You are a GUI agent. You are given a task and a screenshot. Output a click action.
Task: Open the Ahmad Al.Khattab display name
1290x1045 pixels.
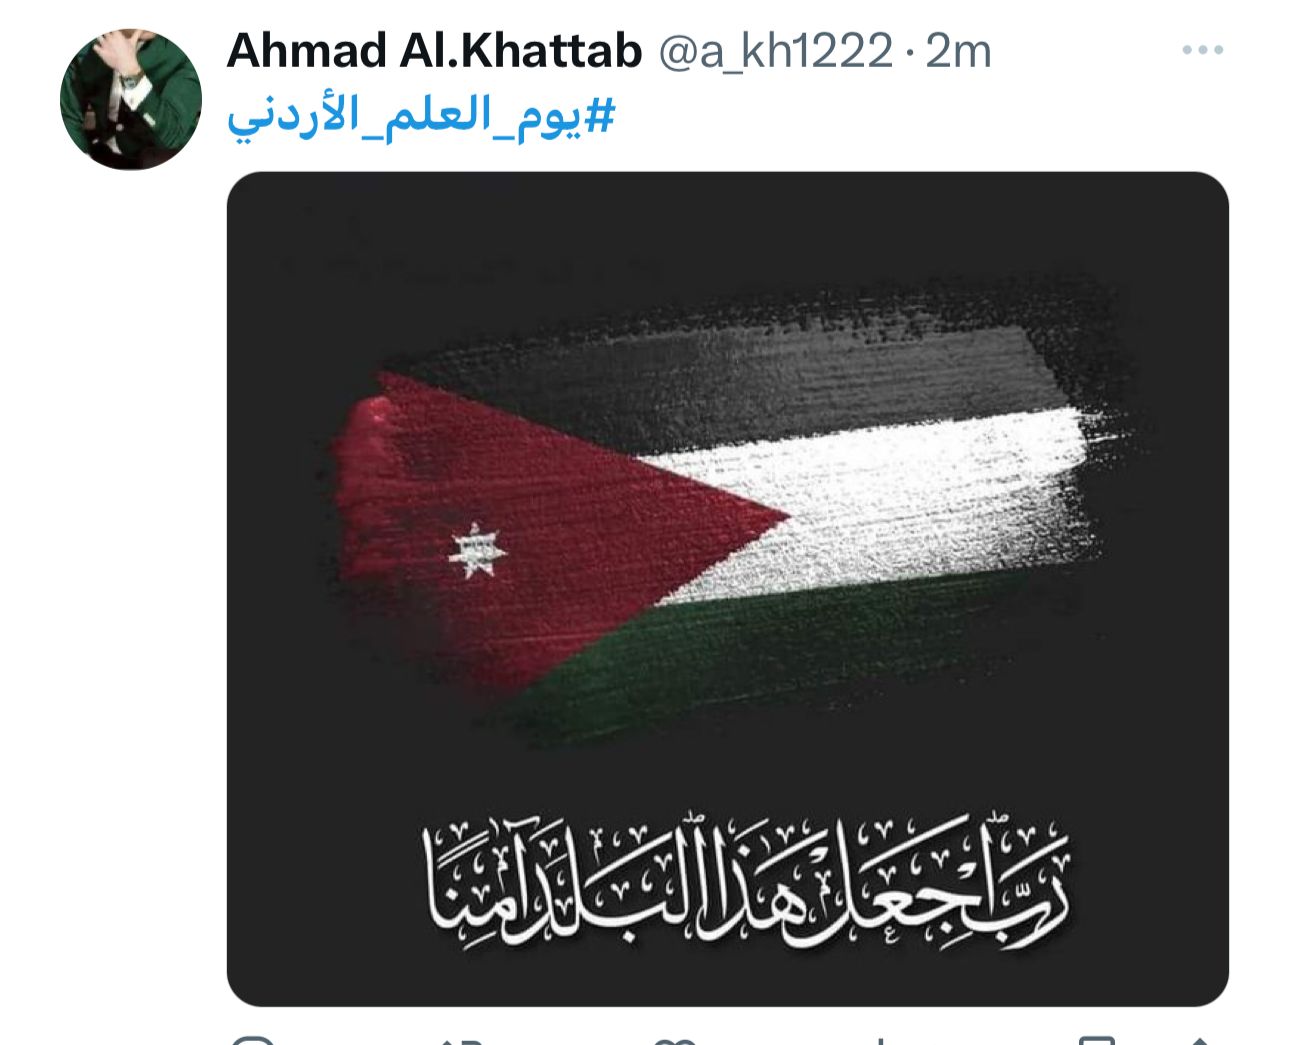click(x=434, y=50)
